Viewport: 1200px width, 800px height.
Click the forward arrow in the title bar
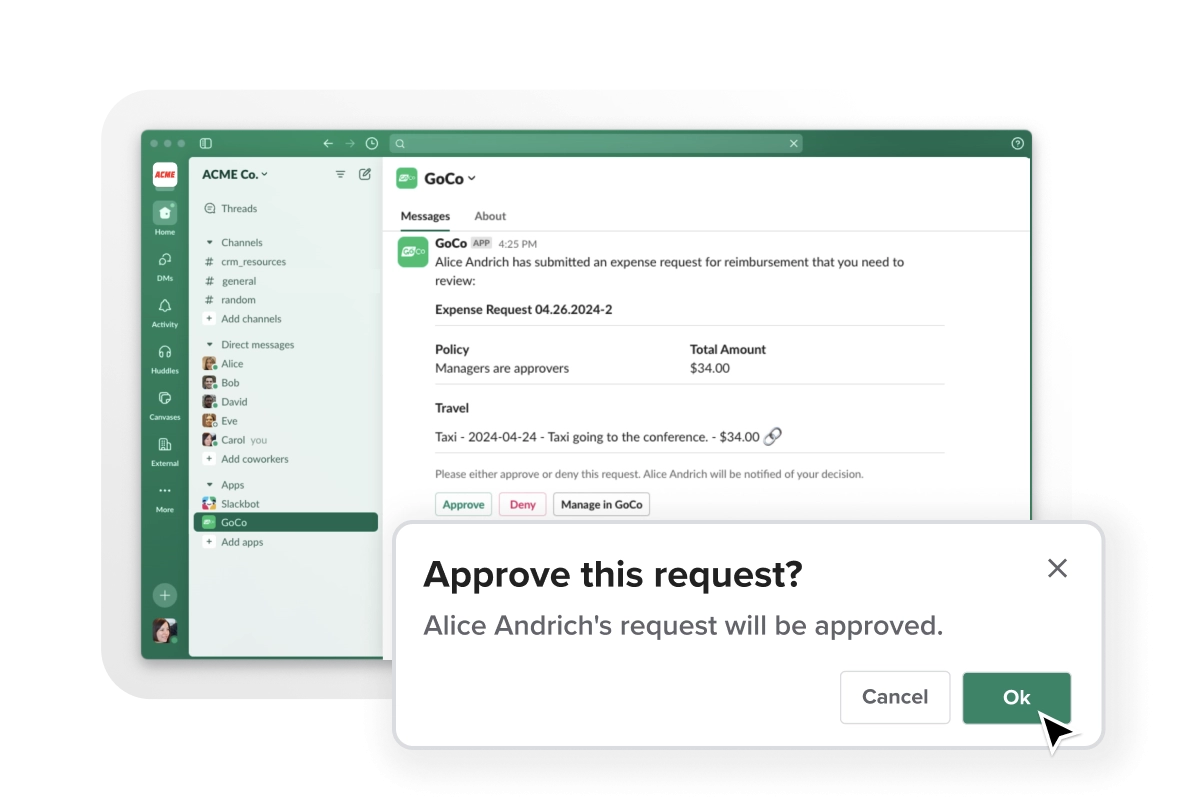[x=350, y=144]
